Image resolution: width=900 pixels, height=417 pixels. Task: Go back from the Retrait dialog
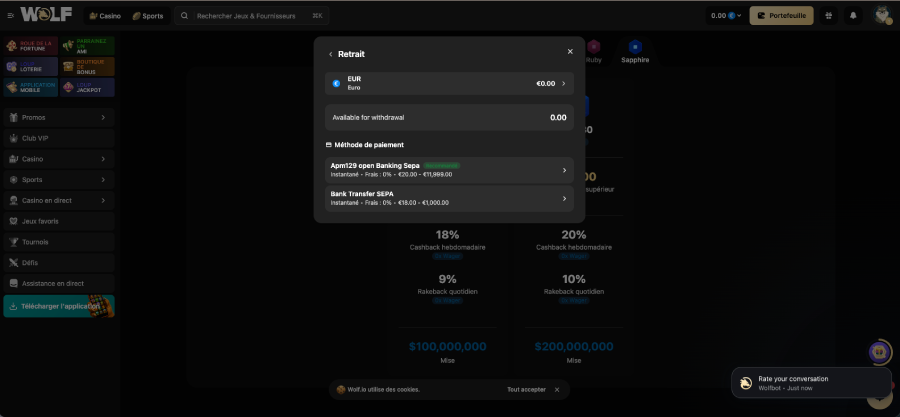pos(331,54)
